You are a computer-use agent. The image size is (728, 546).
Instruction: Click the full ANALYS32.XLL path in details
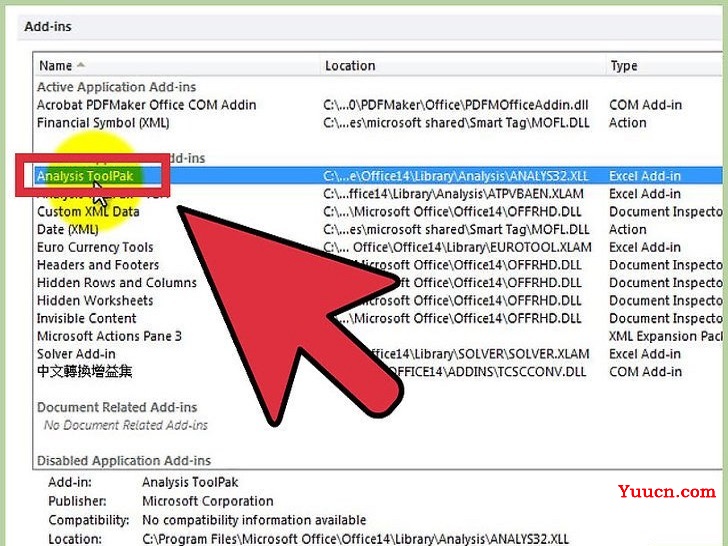(355, 539)
